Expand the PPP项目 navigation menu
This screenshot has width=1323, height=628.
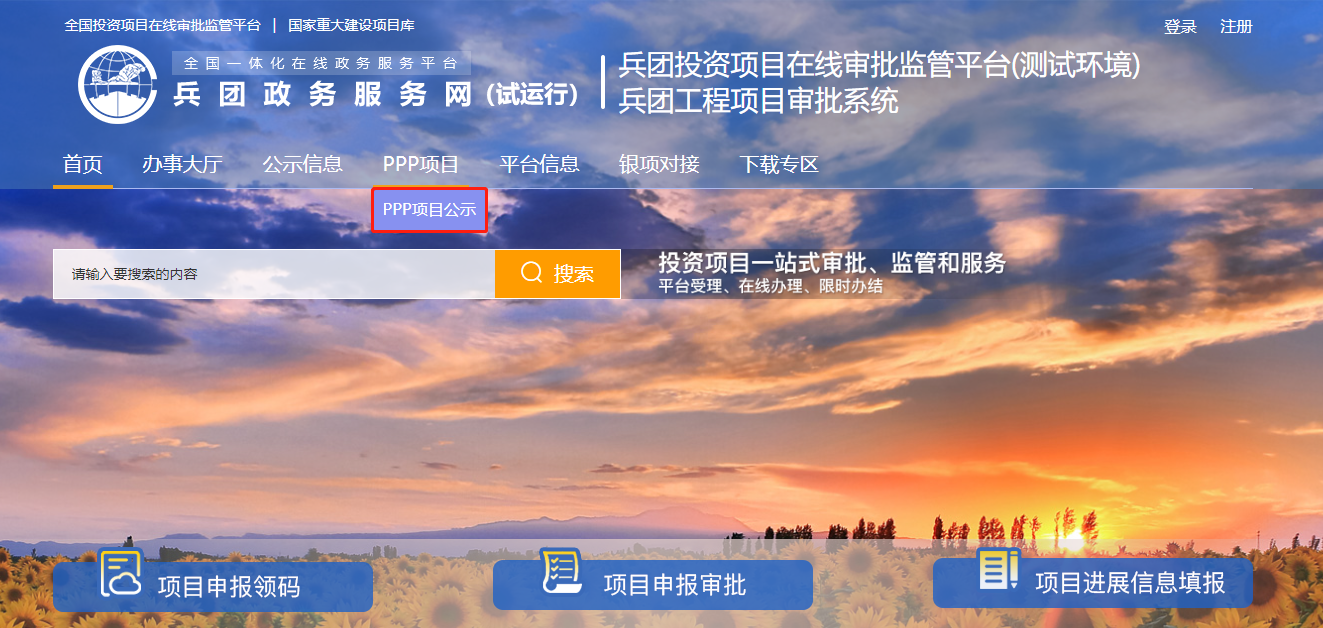tap(421, 165)
